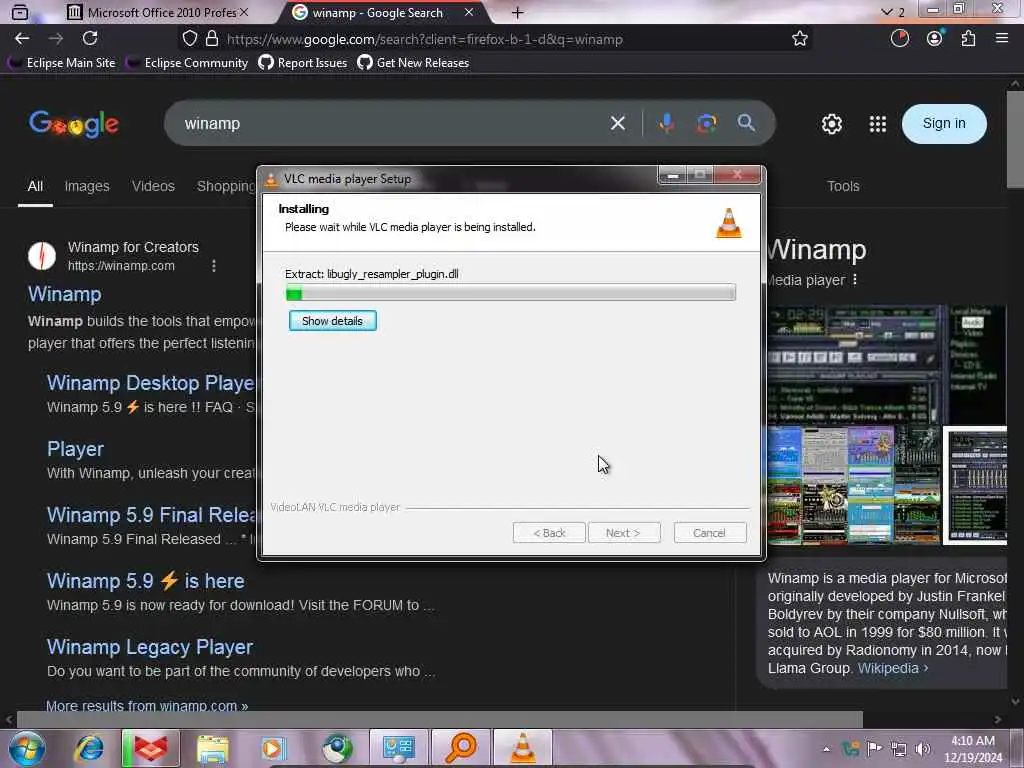
Task: Open Google search Tools
Action: [843, 186]
